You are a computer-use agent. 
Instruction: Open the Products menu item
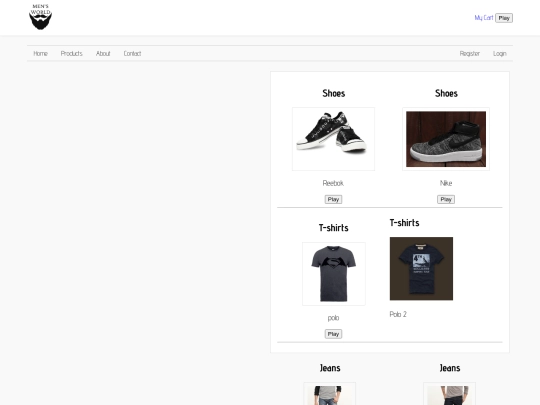point(72,53)
